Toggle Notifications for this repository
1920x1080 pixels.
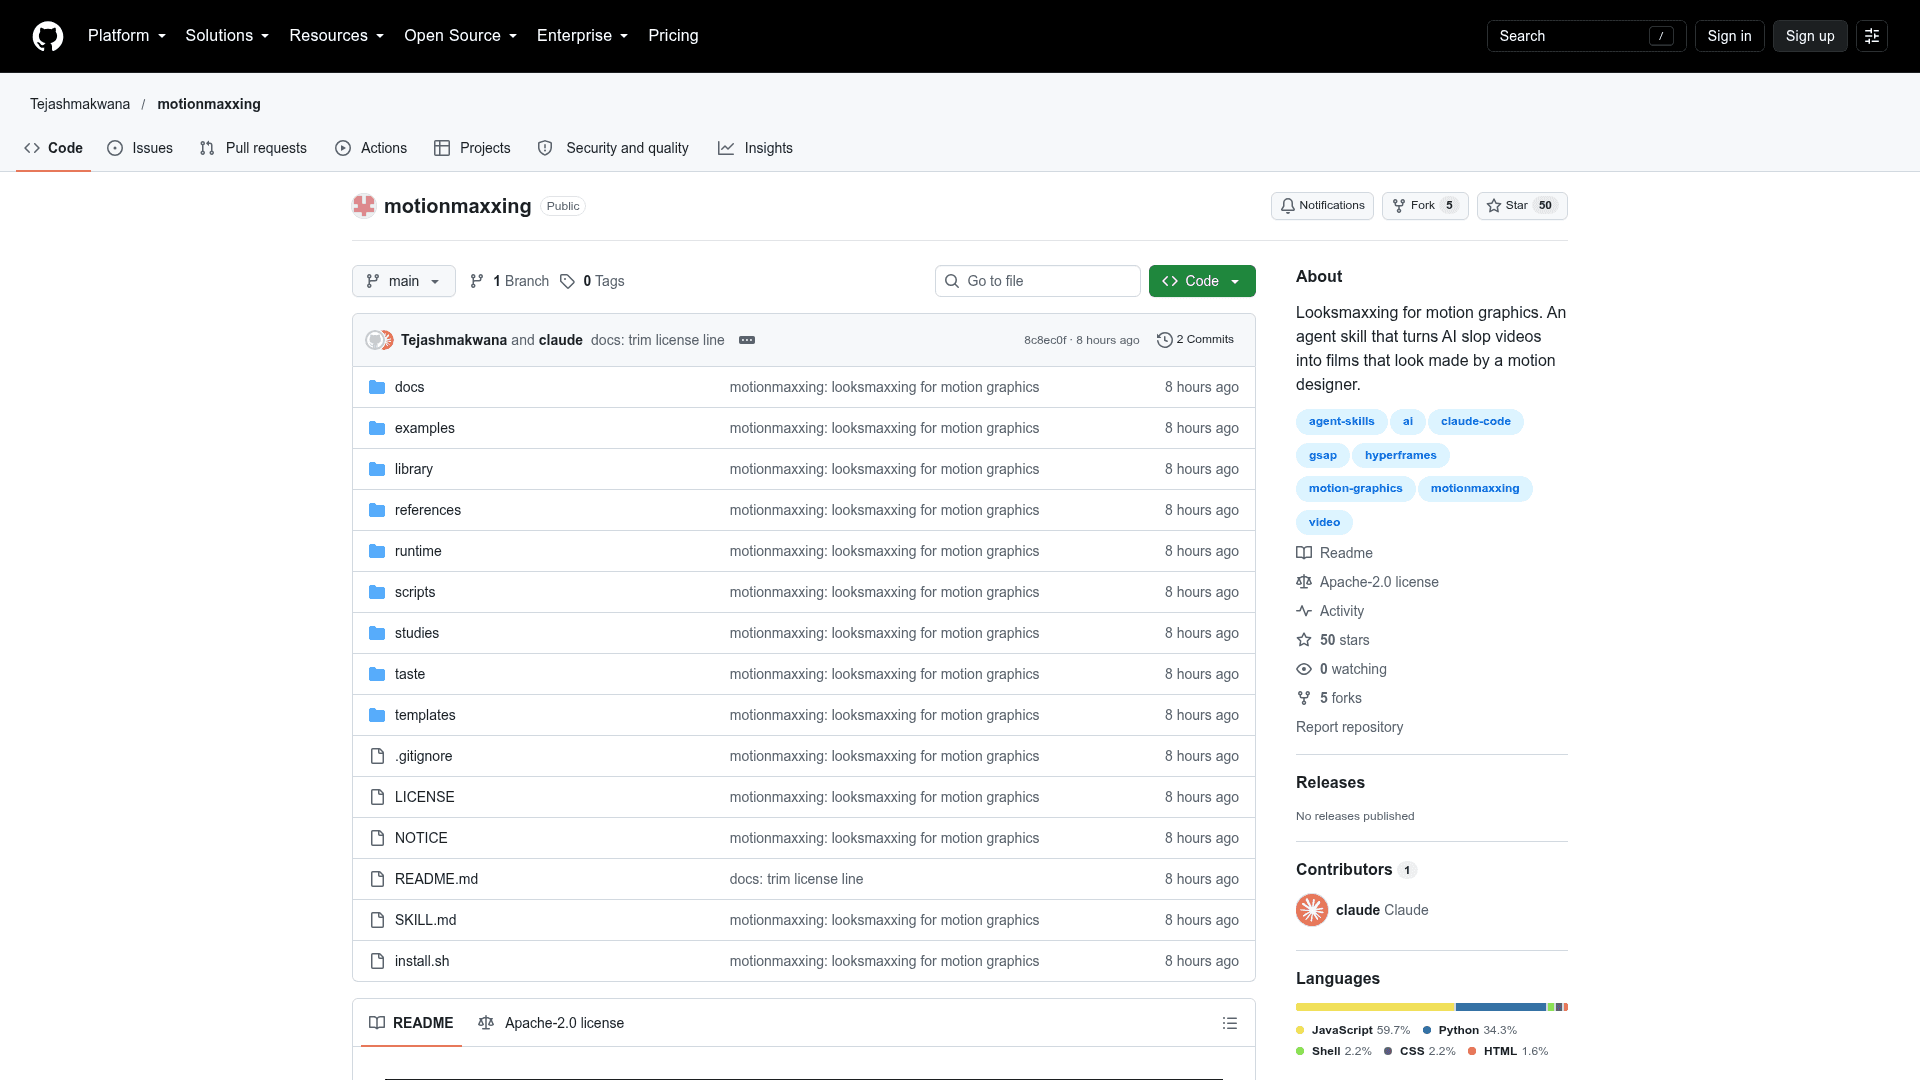[x=1322, y=206]
